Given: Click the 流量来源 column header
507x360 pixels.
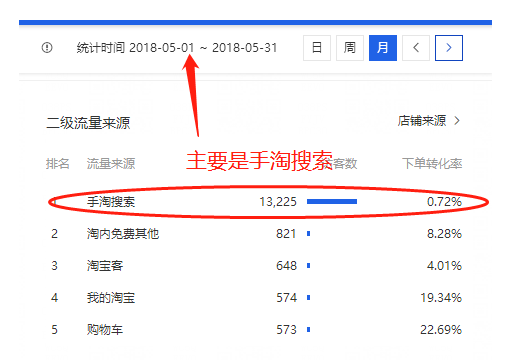Looking at the screenshot, I should click(111, 163).
